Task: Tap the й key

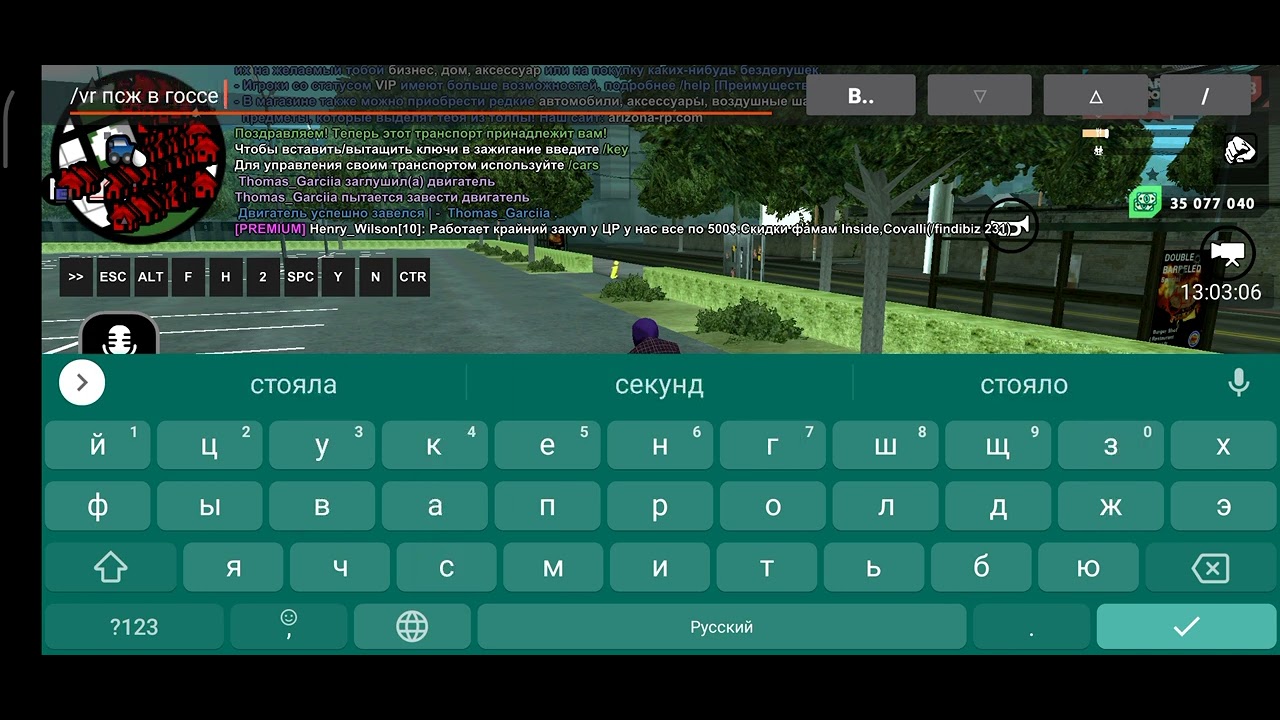Action: tap(97, 445)
